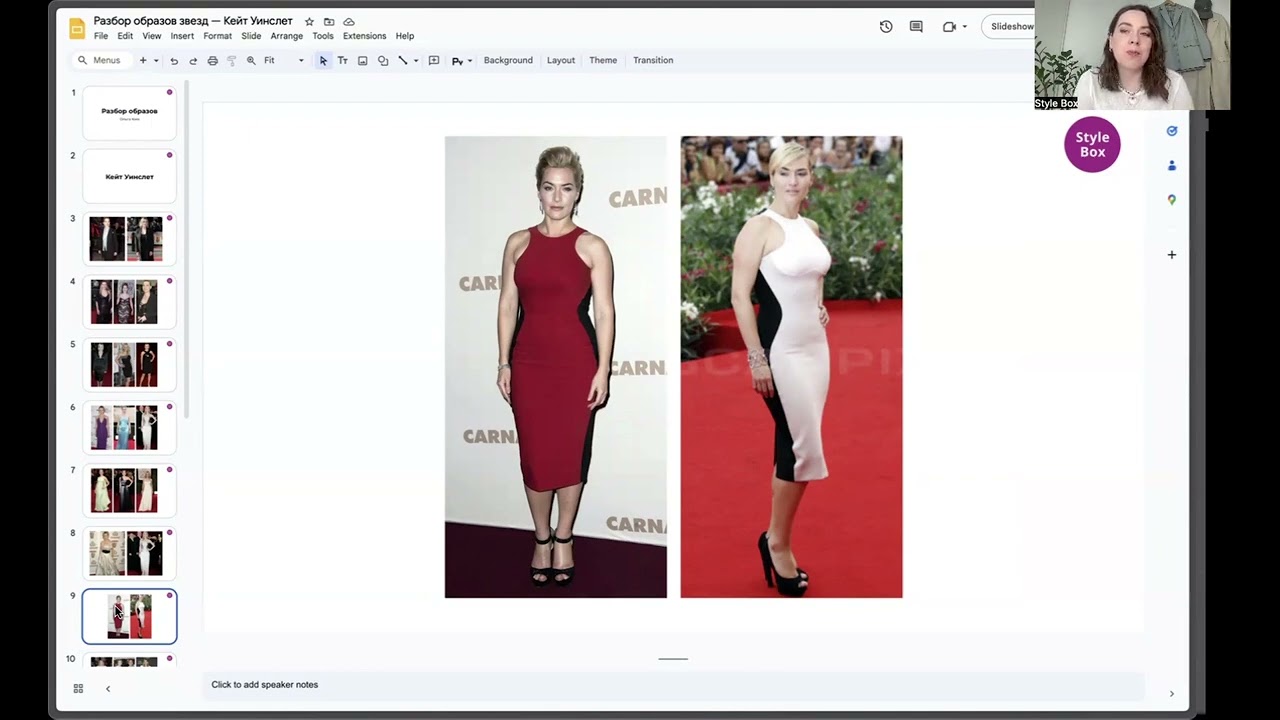Collapse the filmstrip panel arrow
This screenshot has width=1280, height=720.
(x=108, y=688)
